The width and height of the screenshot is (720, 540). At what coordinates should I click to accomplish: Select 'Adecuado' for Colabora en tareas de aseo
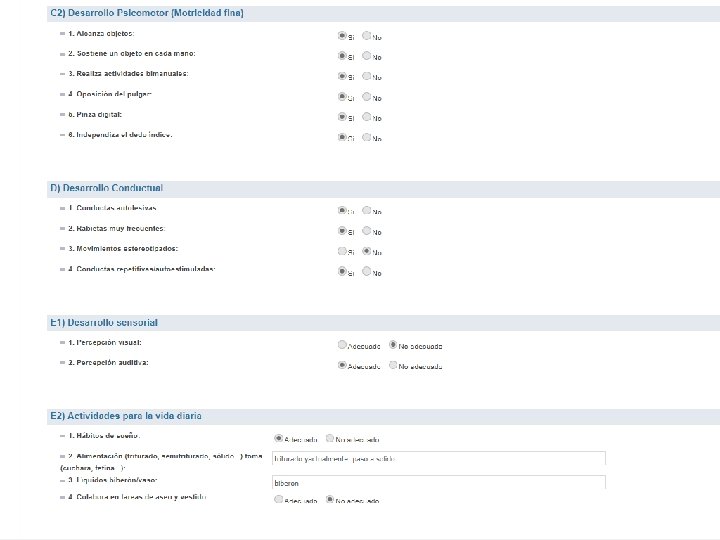[x=279, y=499]
